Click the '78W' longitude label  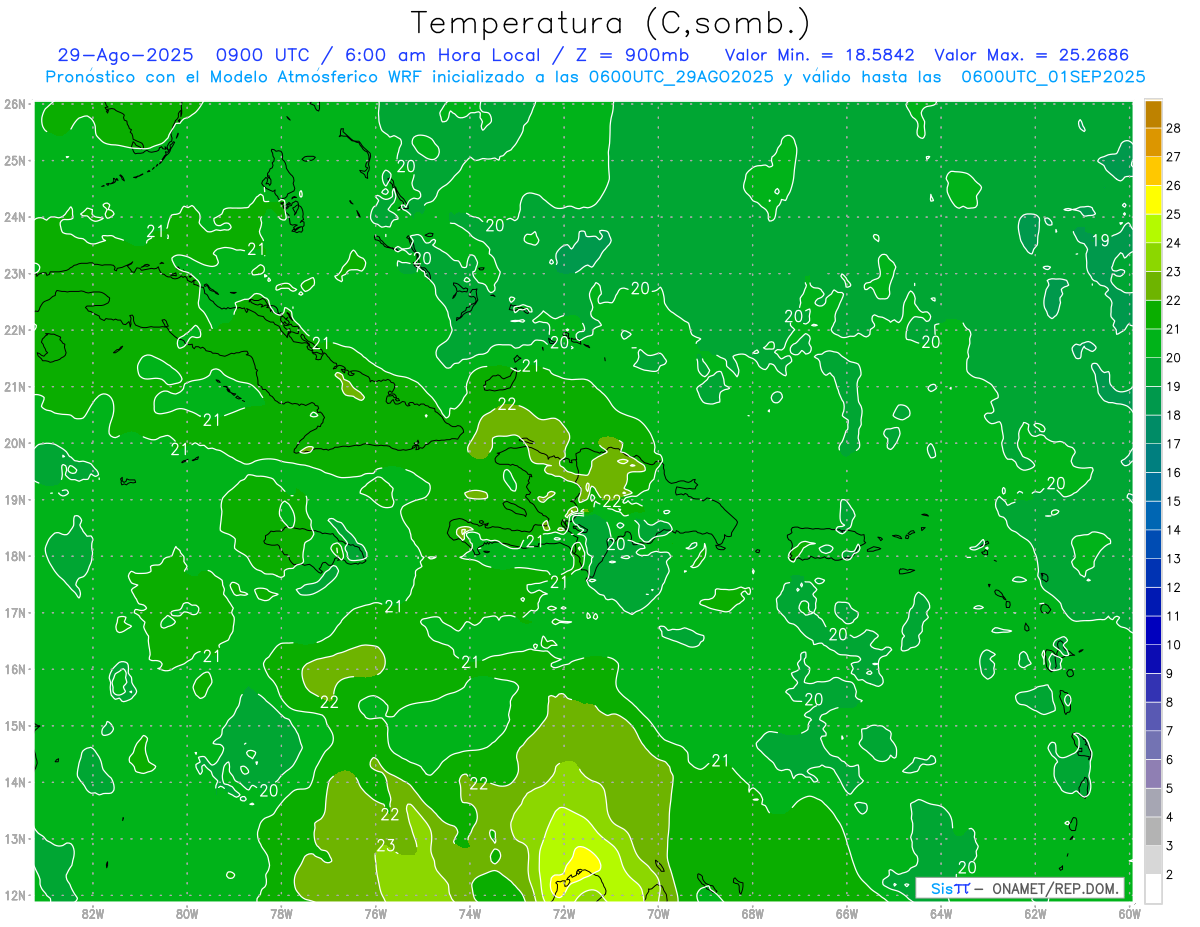[x=281, y=913]
